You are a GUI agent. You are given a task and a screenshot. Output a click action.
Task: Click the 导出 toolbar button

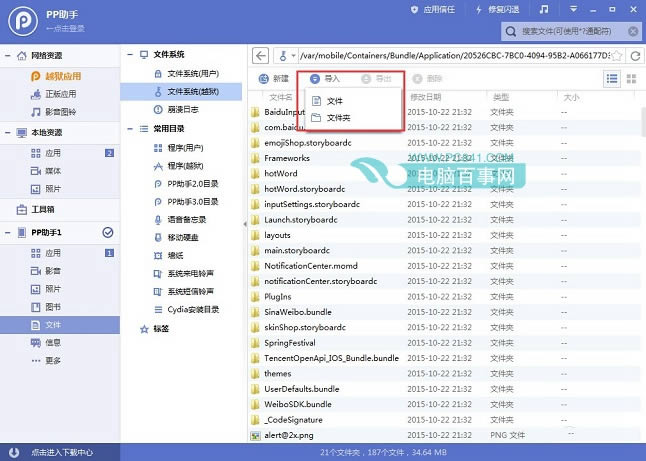point(376,79)
